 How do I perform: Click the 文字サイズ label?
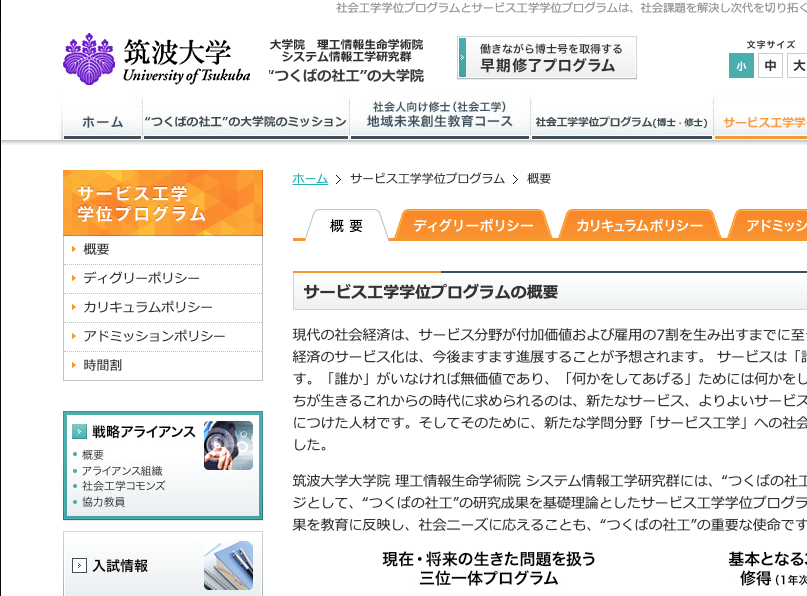[x=770, y=45]
